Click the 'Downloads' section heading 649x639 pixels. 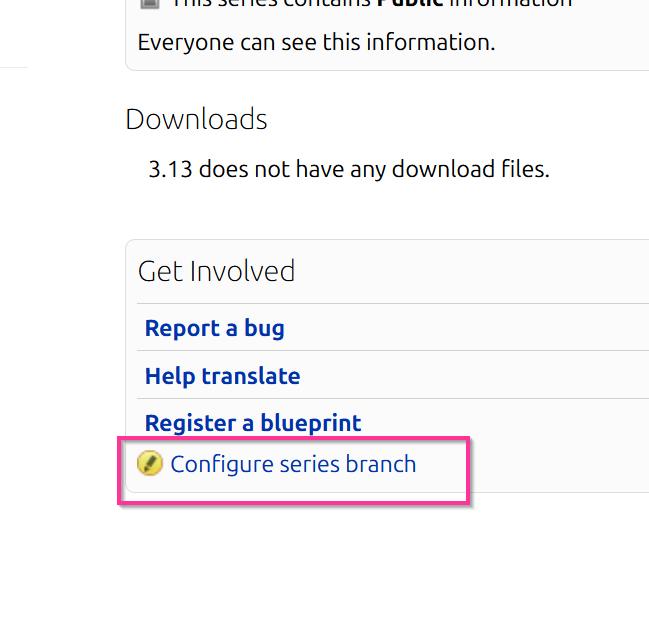point(196,120)
